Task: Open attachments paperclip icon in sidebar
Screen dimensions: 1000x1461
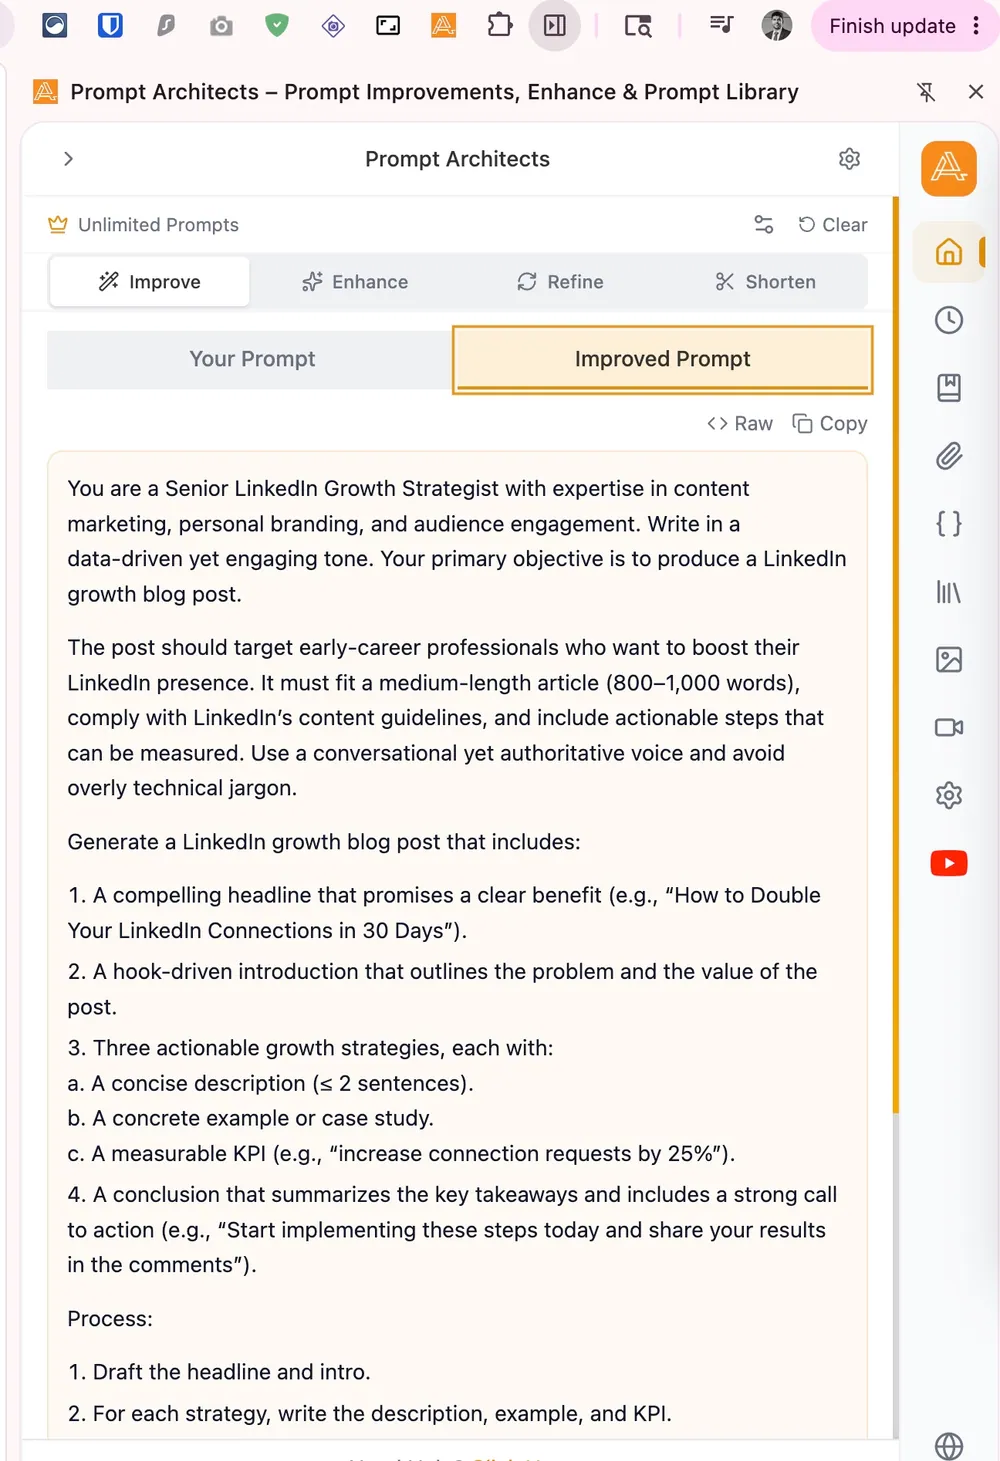Action: click(x=949, y=456)
